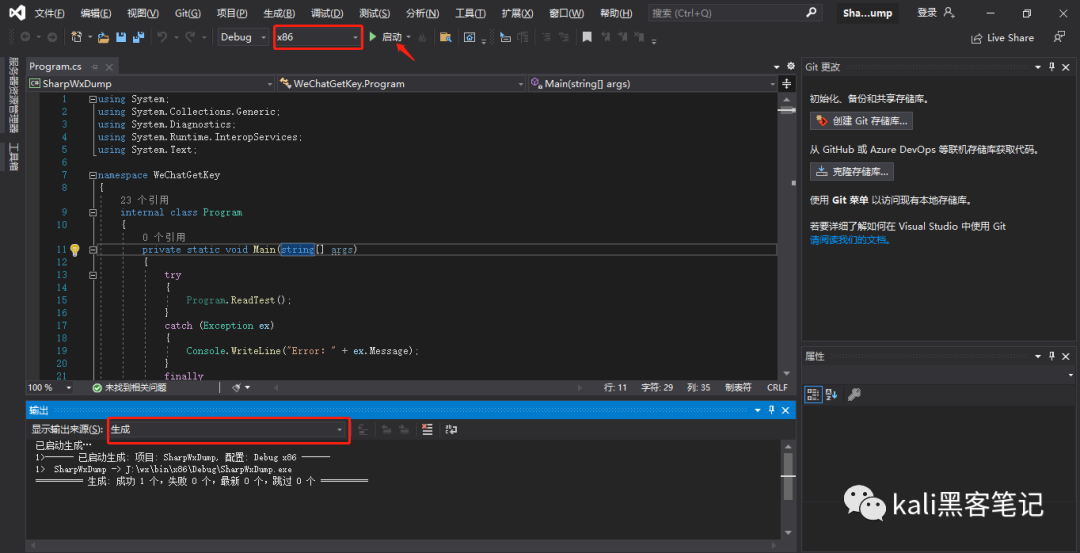Open the 工具箱 side tab on the left
1080x553 pixels.
coord(13,156)
